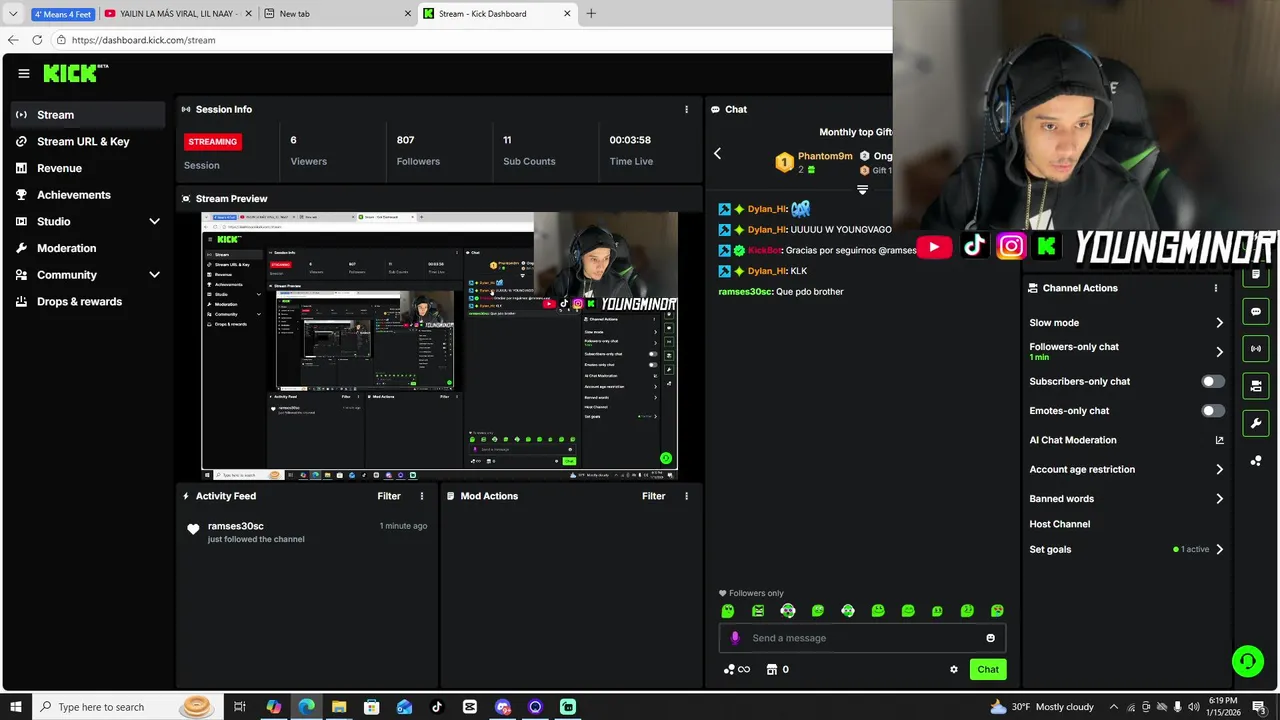Open Microsoft Store from the taskbar
The image size is (1280, 720).
click(x=371, y=707)
